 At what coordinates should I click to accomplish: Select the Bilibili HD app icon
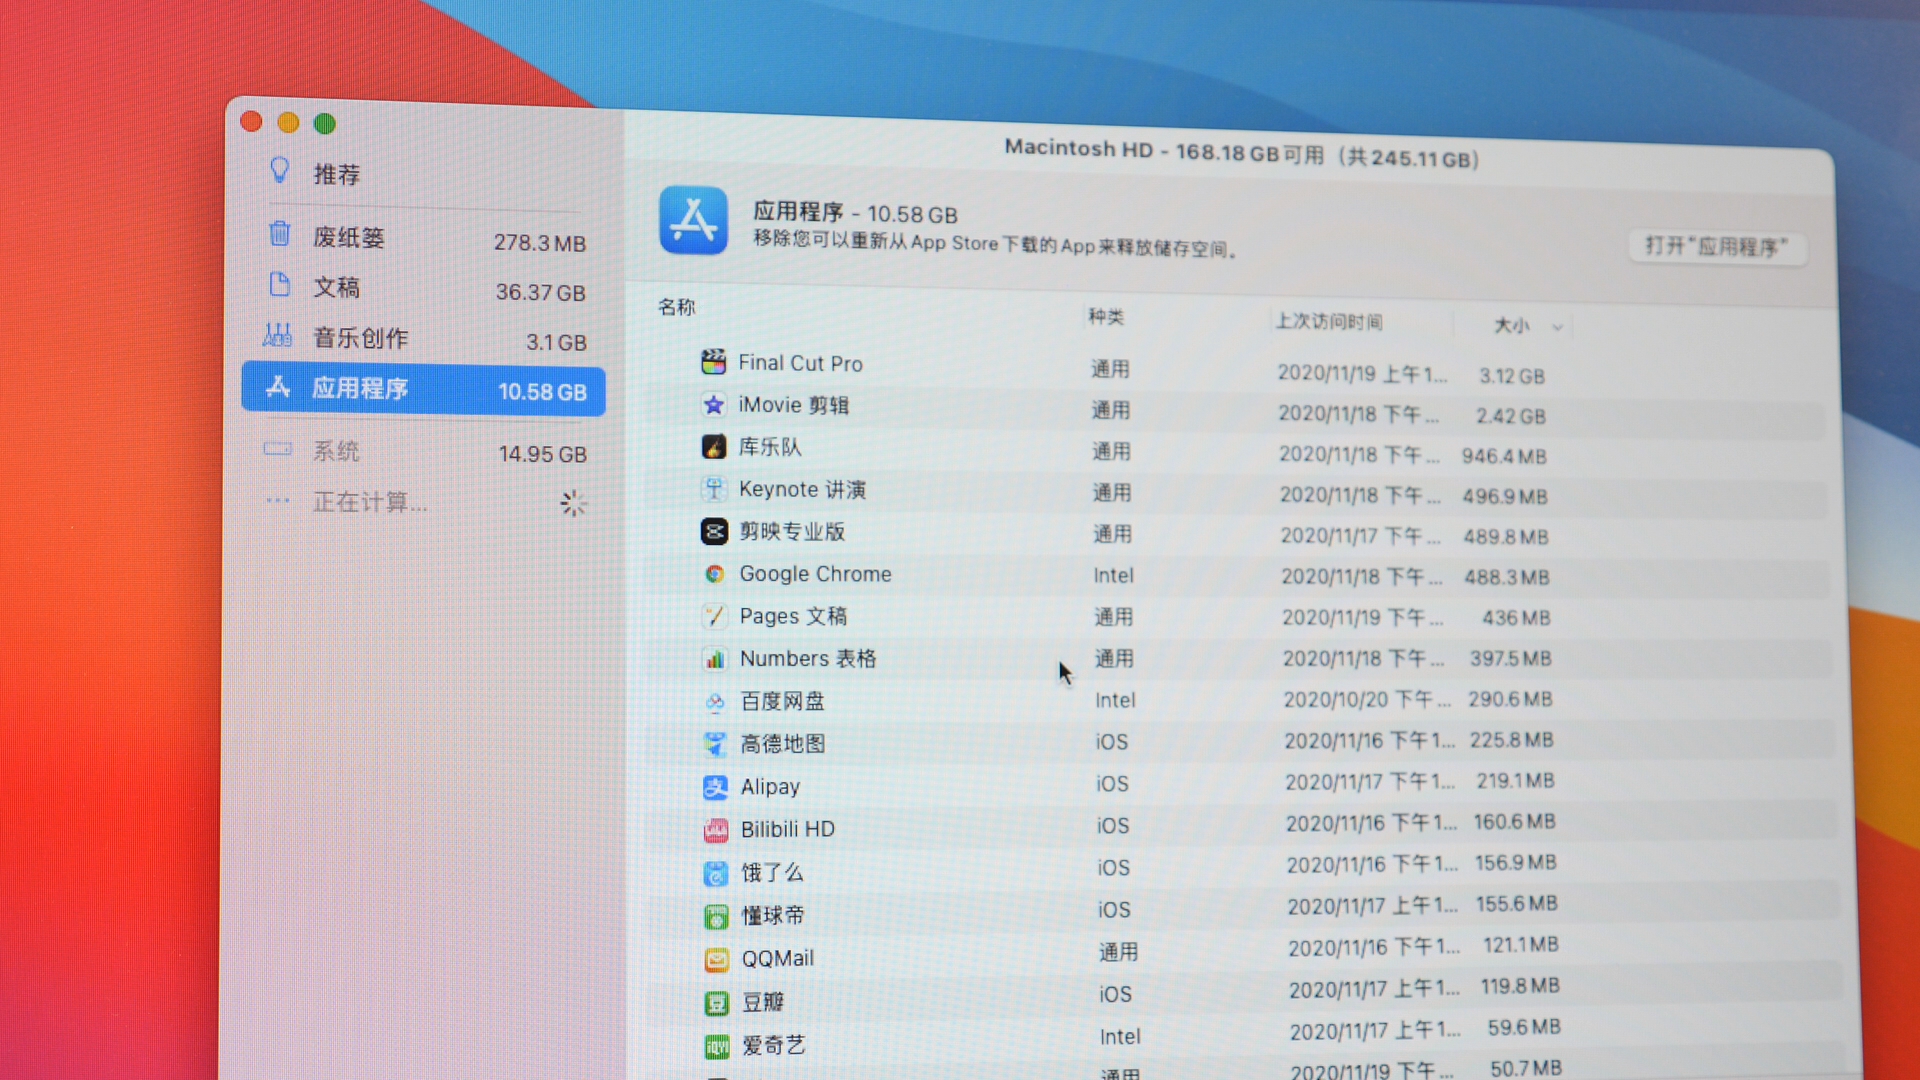(716, 830)
